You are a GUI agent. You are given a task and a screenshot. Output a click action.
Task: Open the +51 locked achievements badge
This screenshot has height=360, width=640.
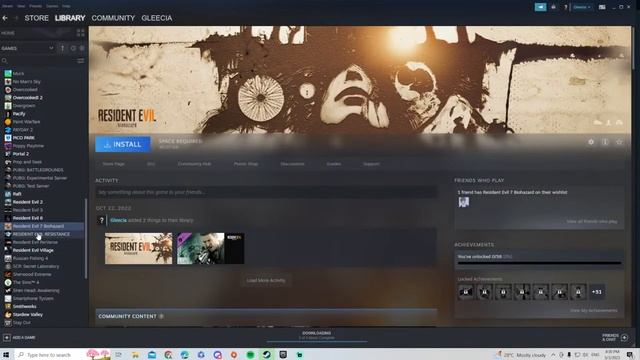point(597,292)
